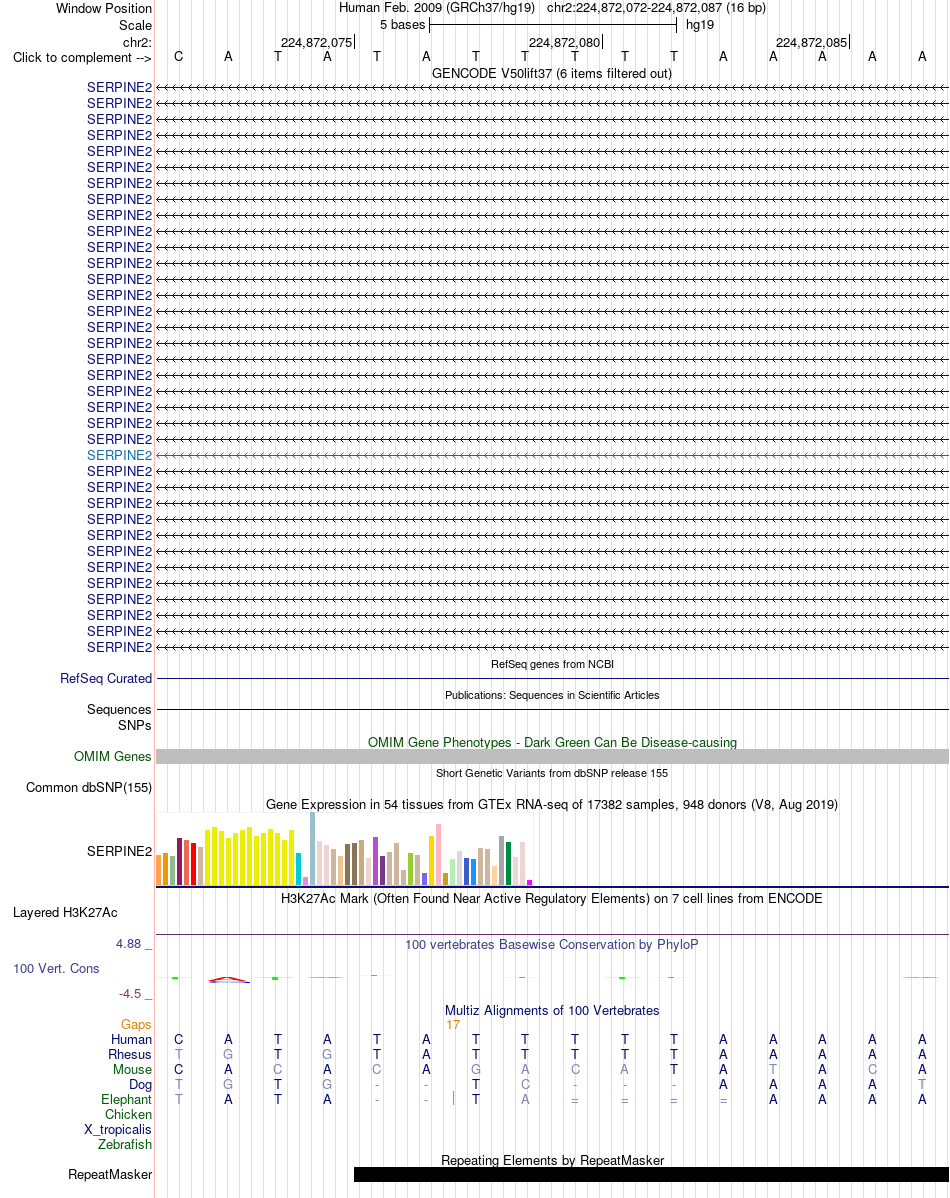Screen dimensions: 950x1198
Task: Open the H3K27Ac Mark ENCODE track title
Action: tap(552, 898)
